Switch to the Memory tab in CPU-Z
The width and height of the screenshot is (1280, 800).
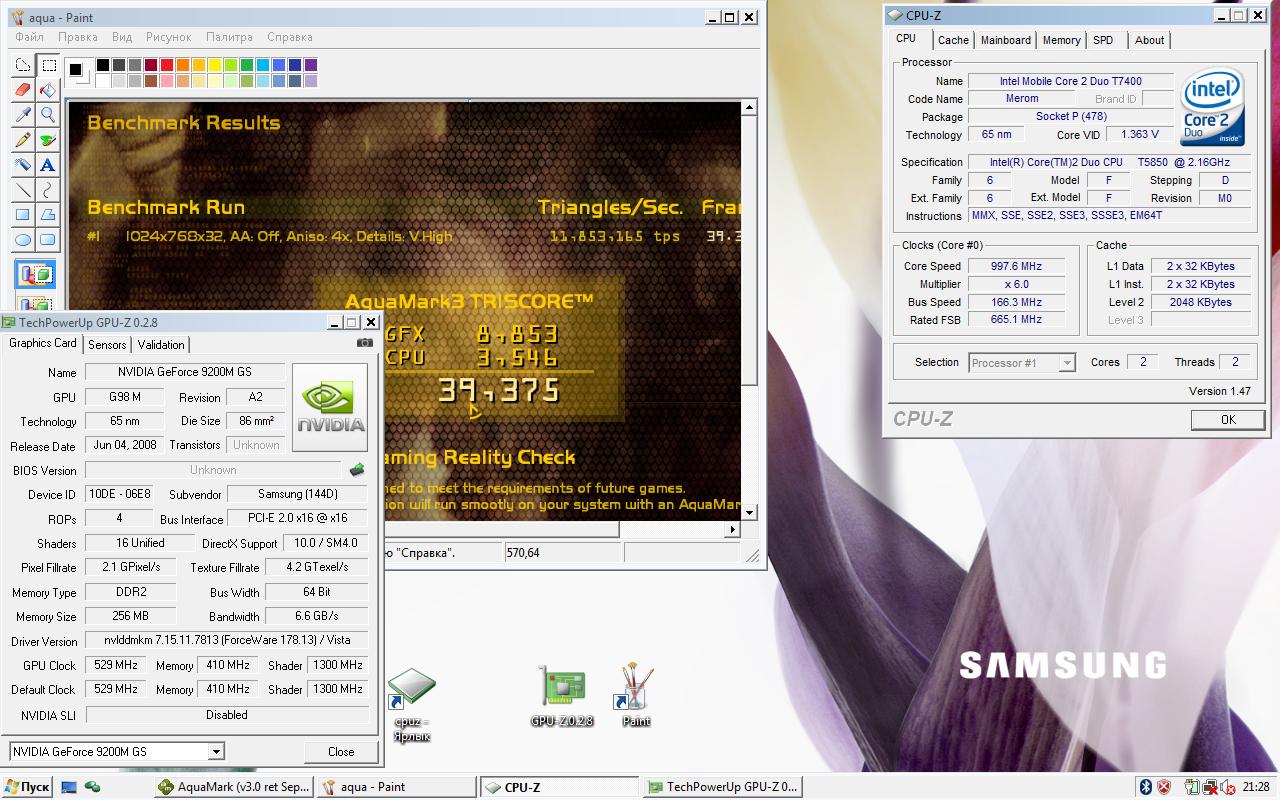pos(1061,40)
